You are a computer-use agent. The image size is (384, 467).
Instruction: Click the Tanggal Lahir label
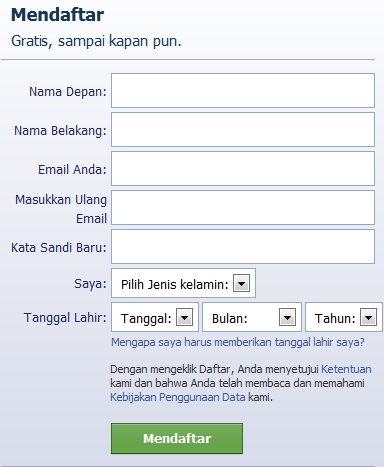tap(65, 318)
